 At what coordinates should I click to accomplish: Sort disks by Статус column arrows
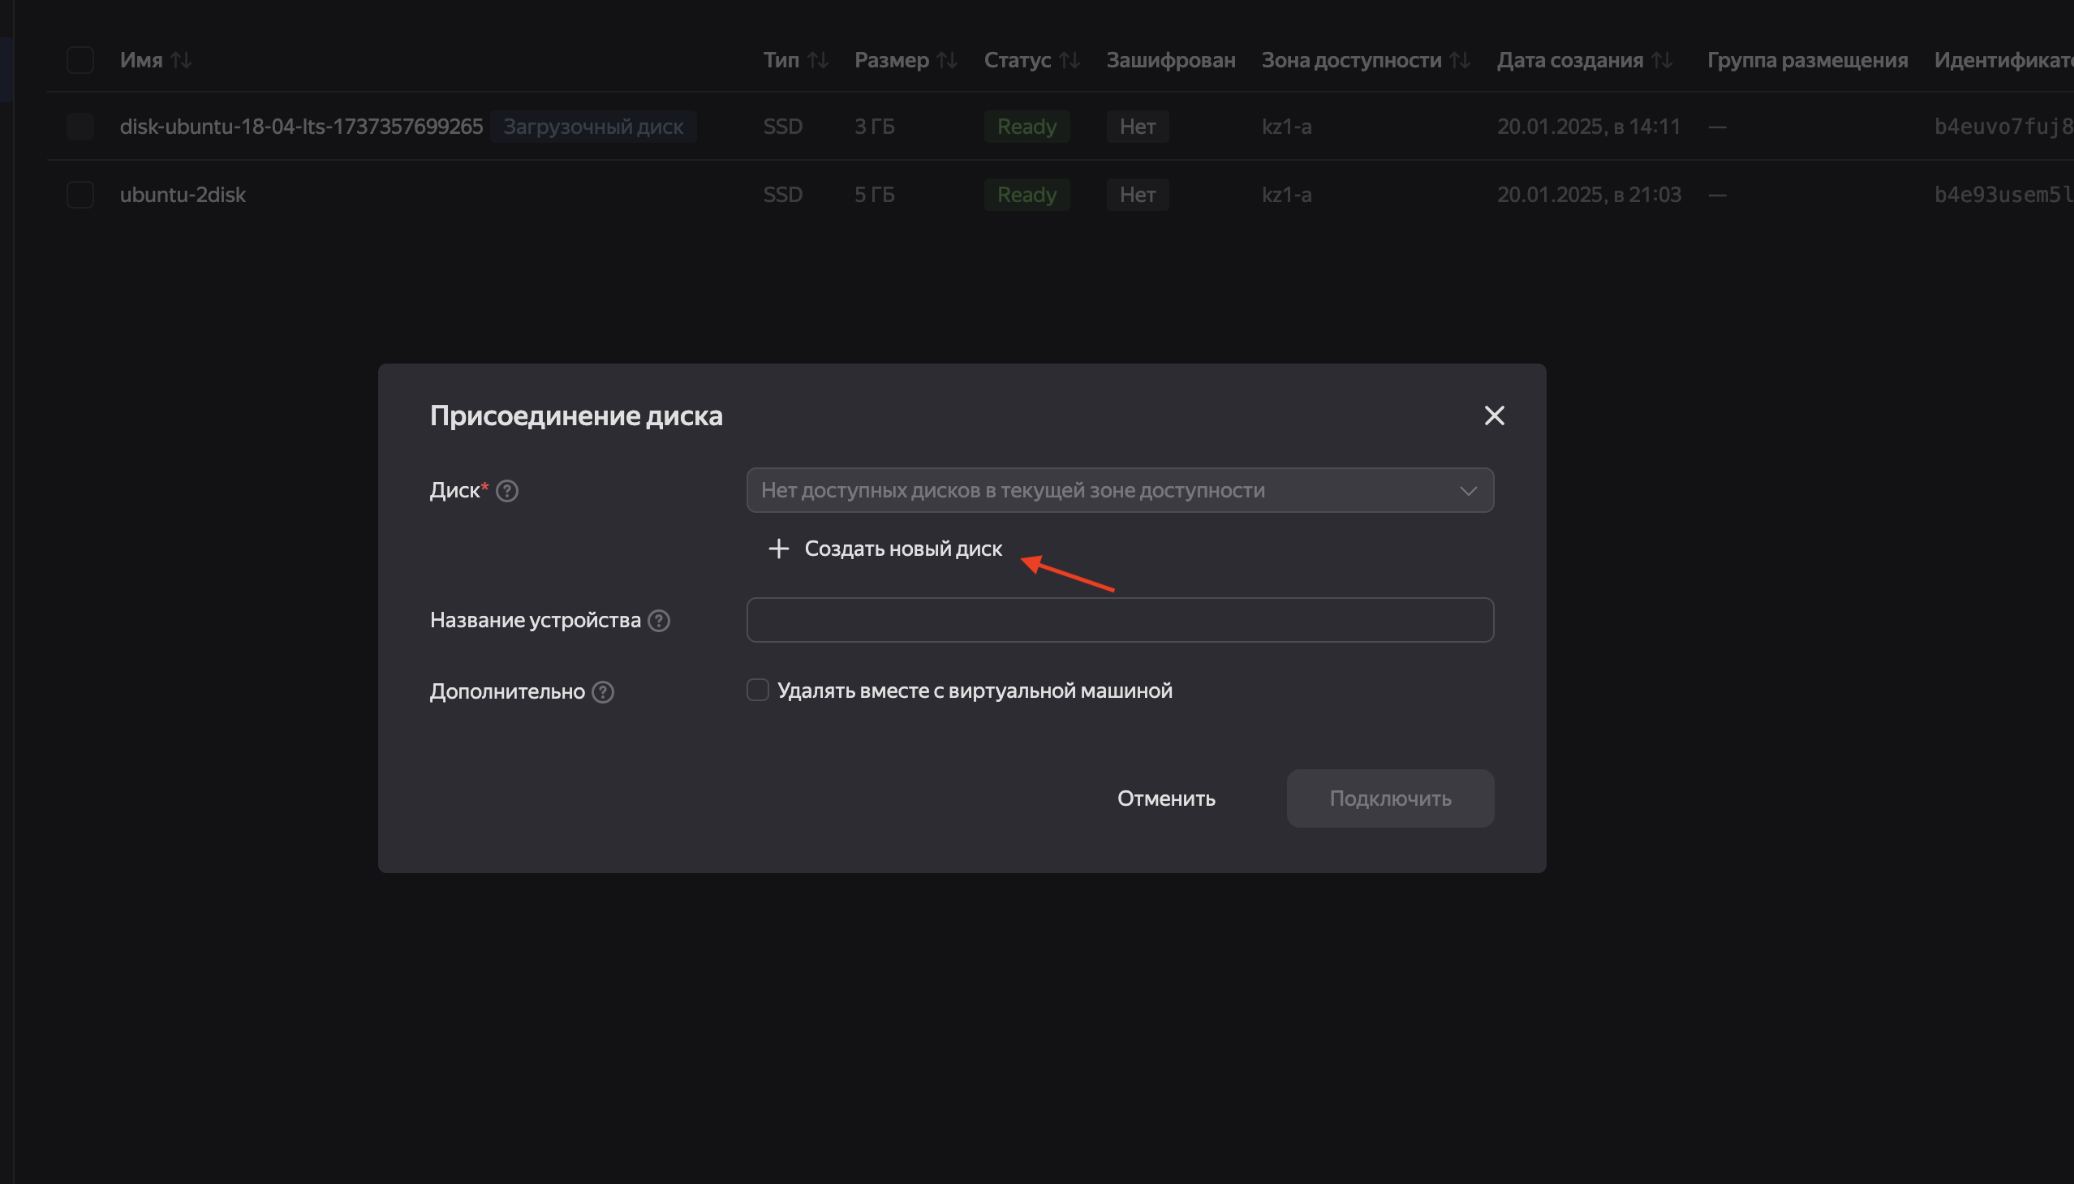[1069, 60]
